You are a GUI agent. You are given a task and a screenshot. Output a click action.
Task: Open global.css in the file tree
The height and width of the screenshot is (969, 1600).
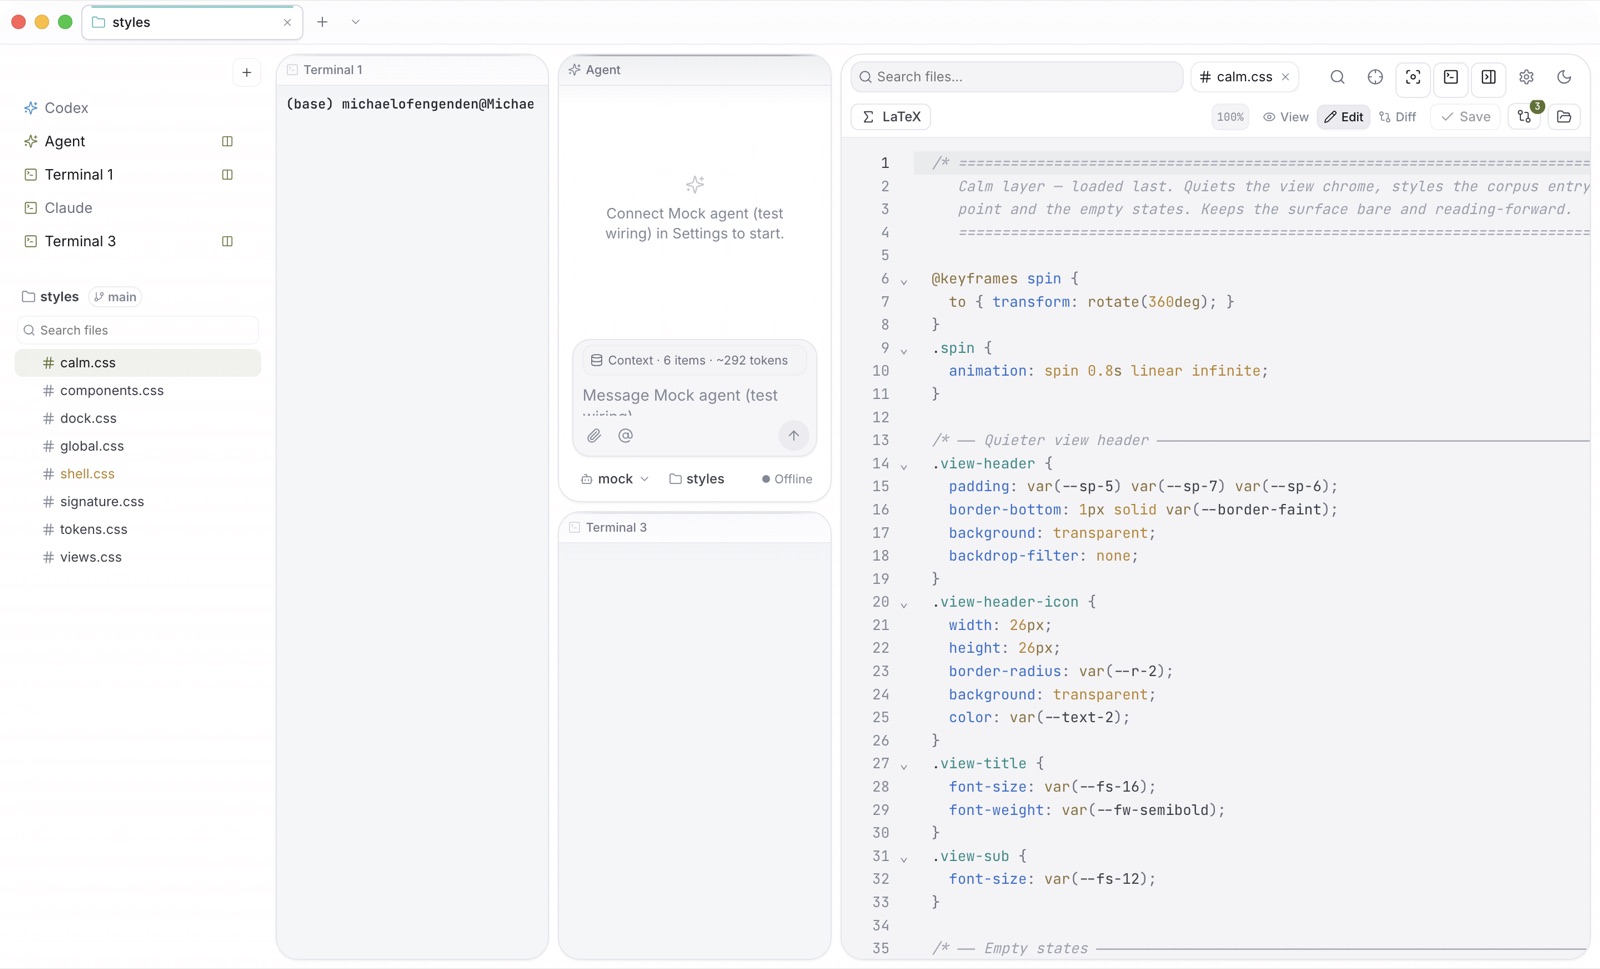138,446
